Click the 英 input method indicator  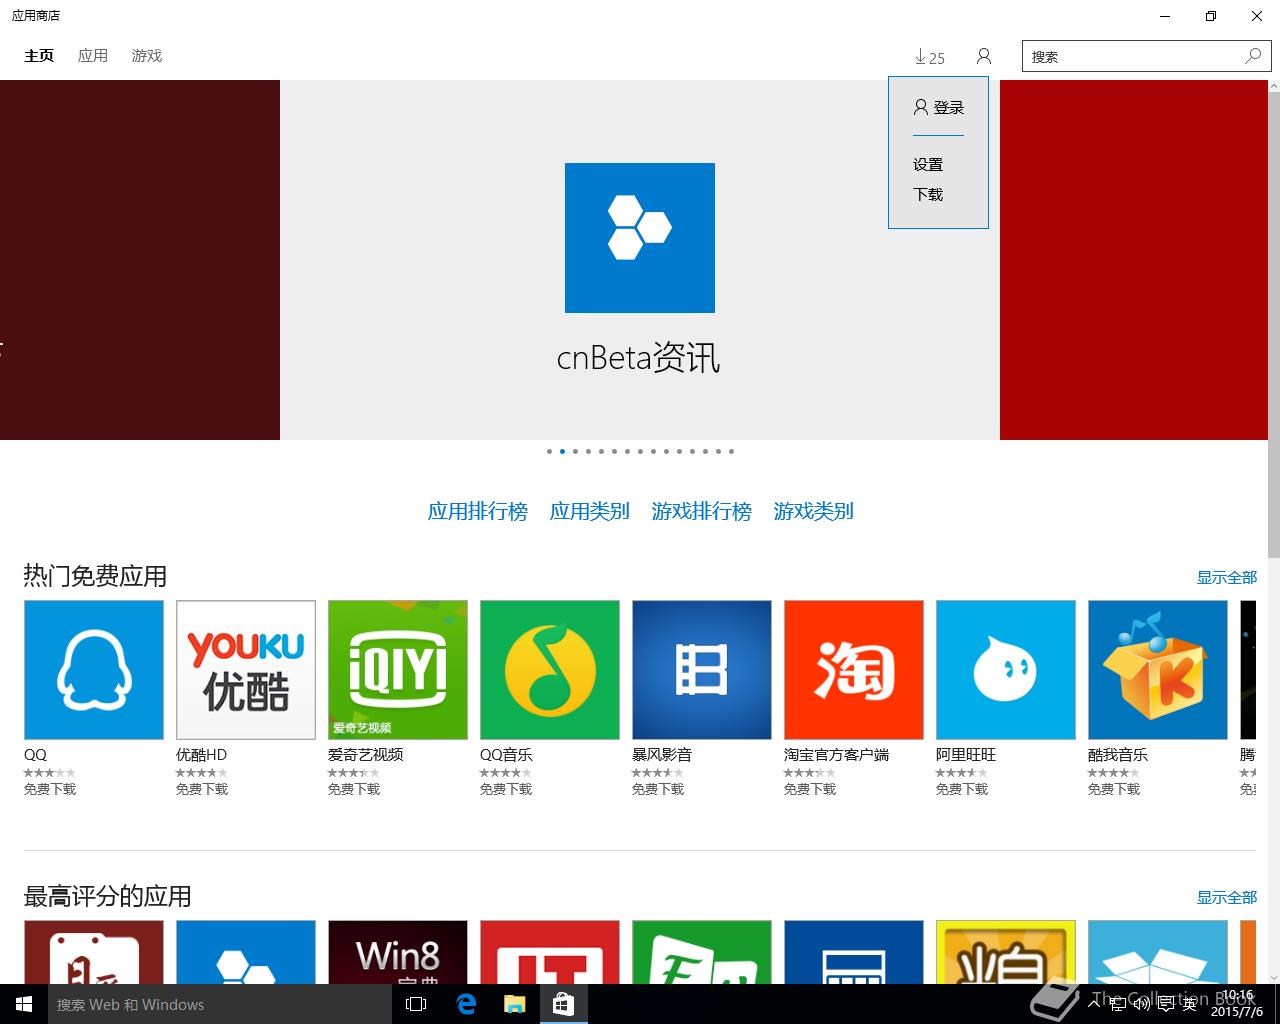[x=1189, y=1004]
